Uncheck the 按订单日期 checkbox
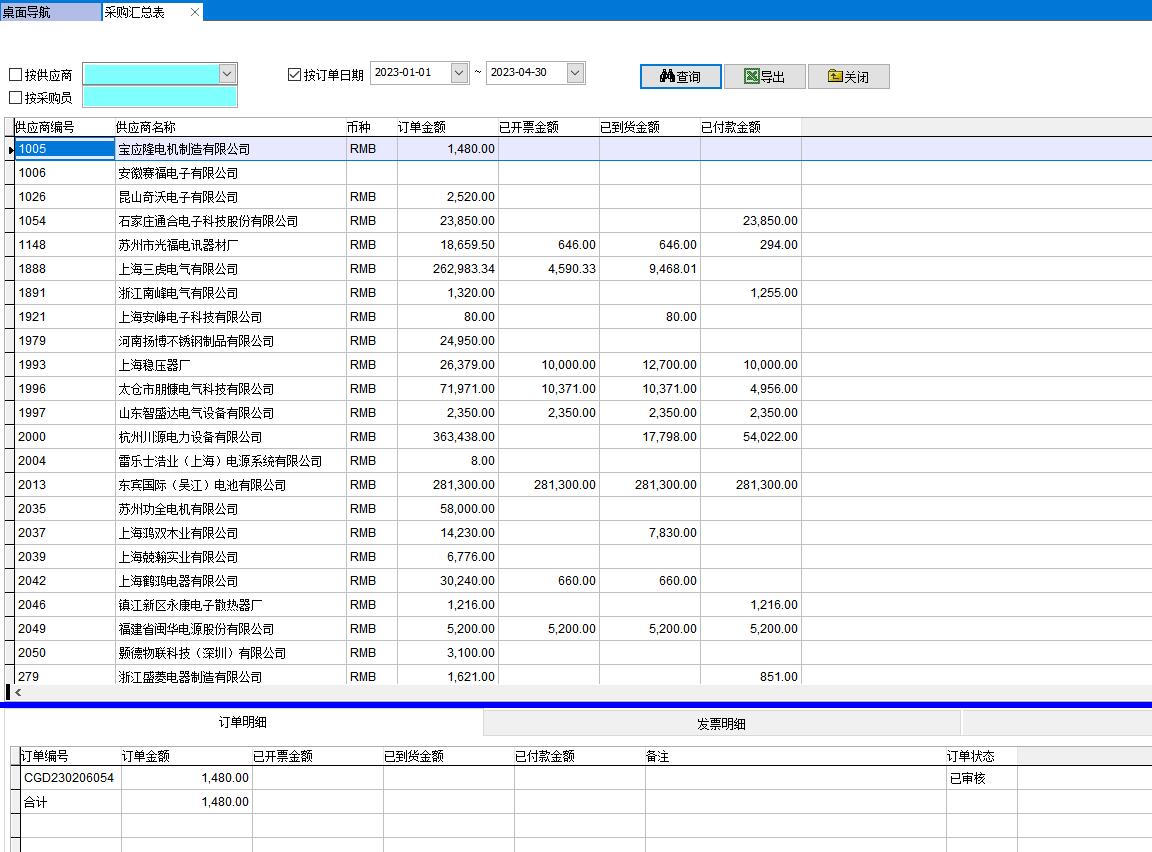The image size is (1152, 852). [x=294, y=75]
